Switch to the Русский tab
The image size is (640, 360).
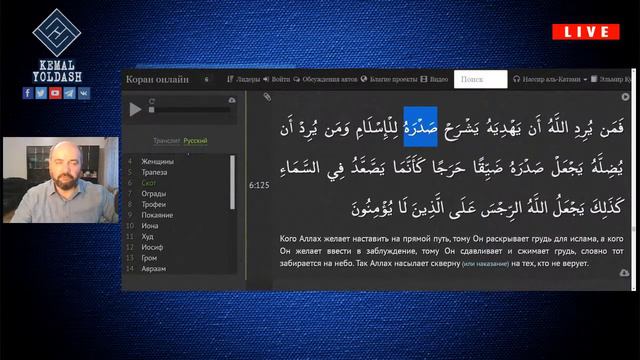click(195, 141)
